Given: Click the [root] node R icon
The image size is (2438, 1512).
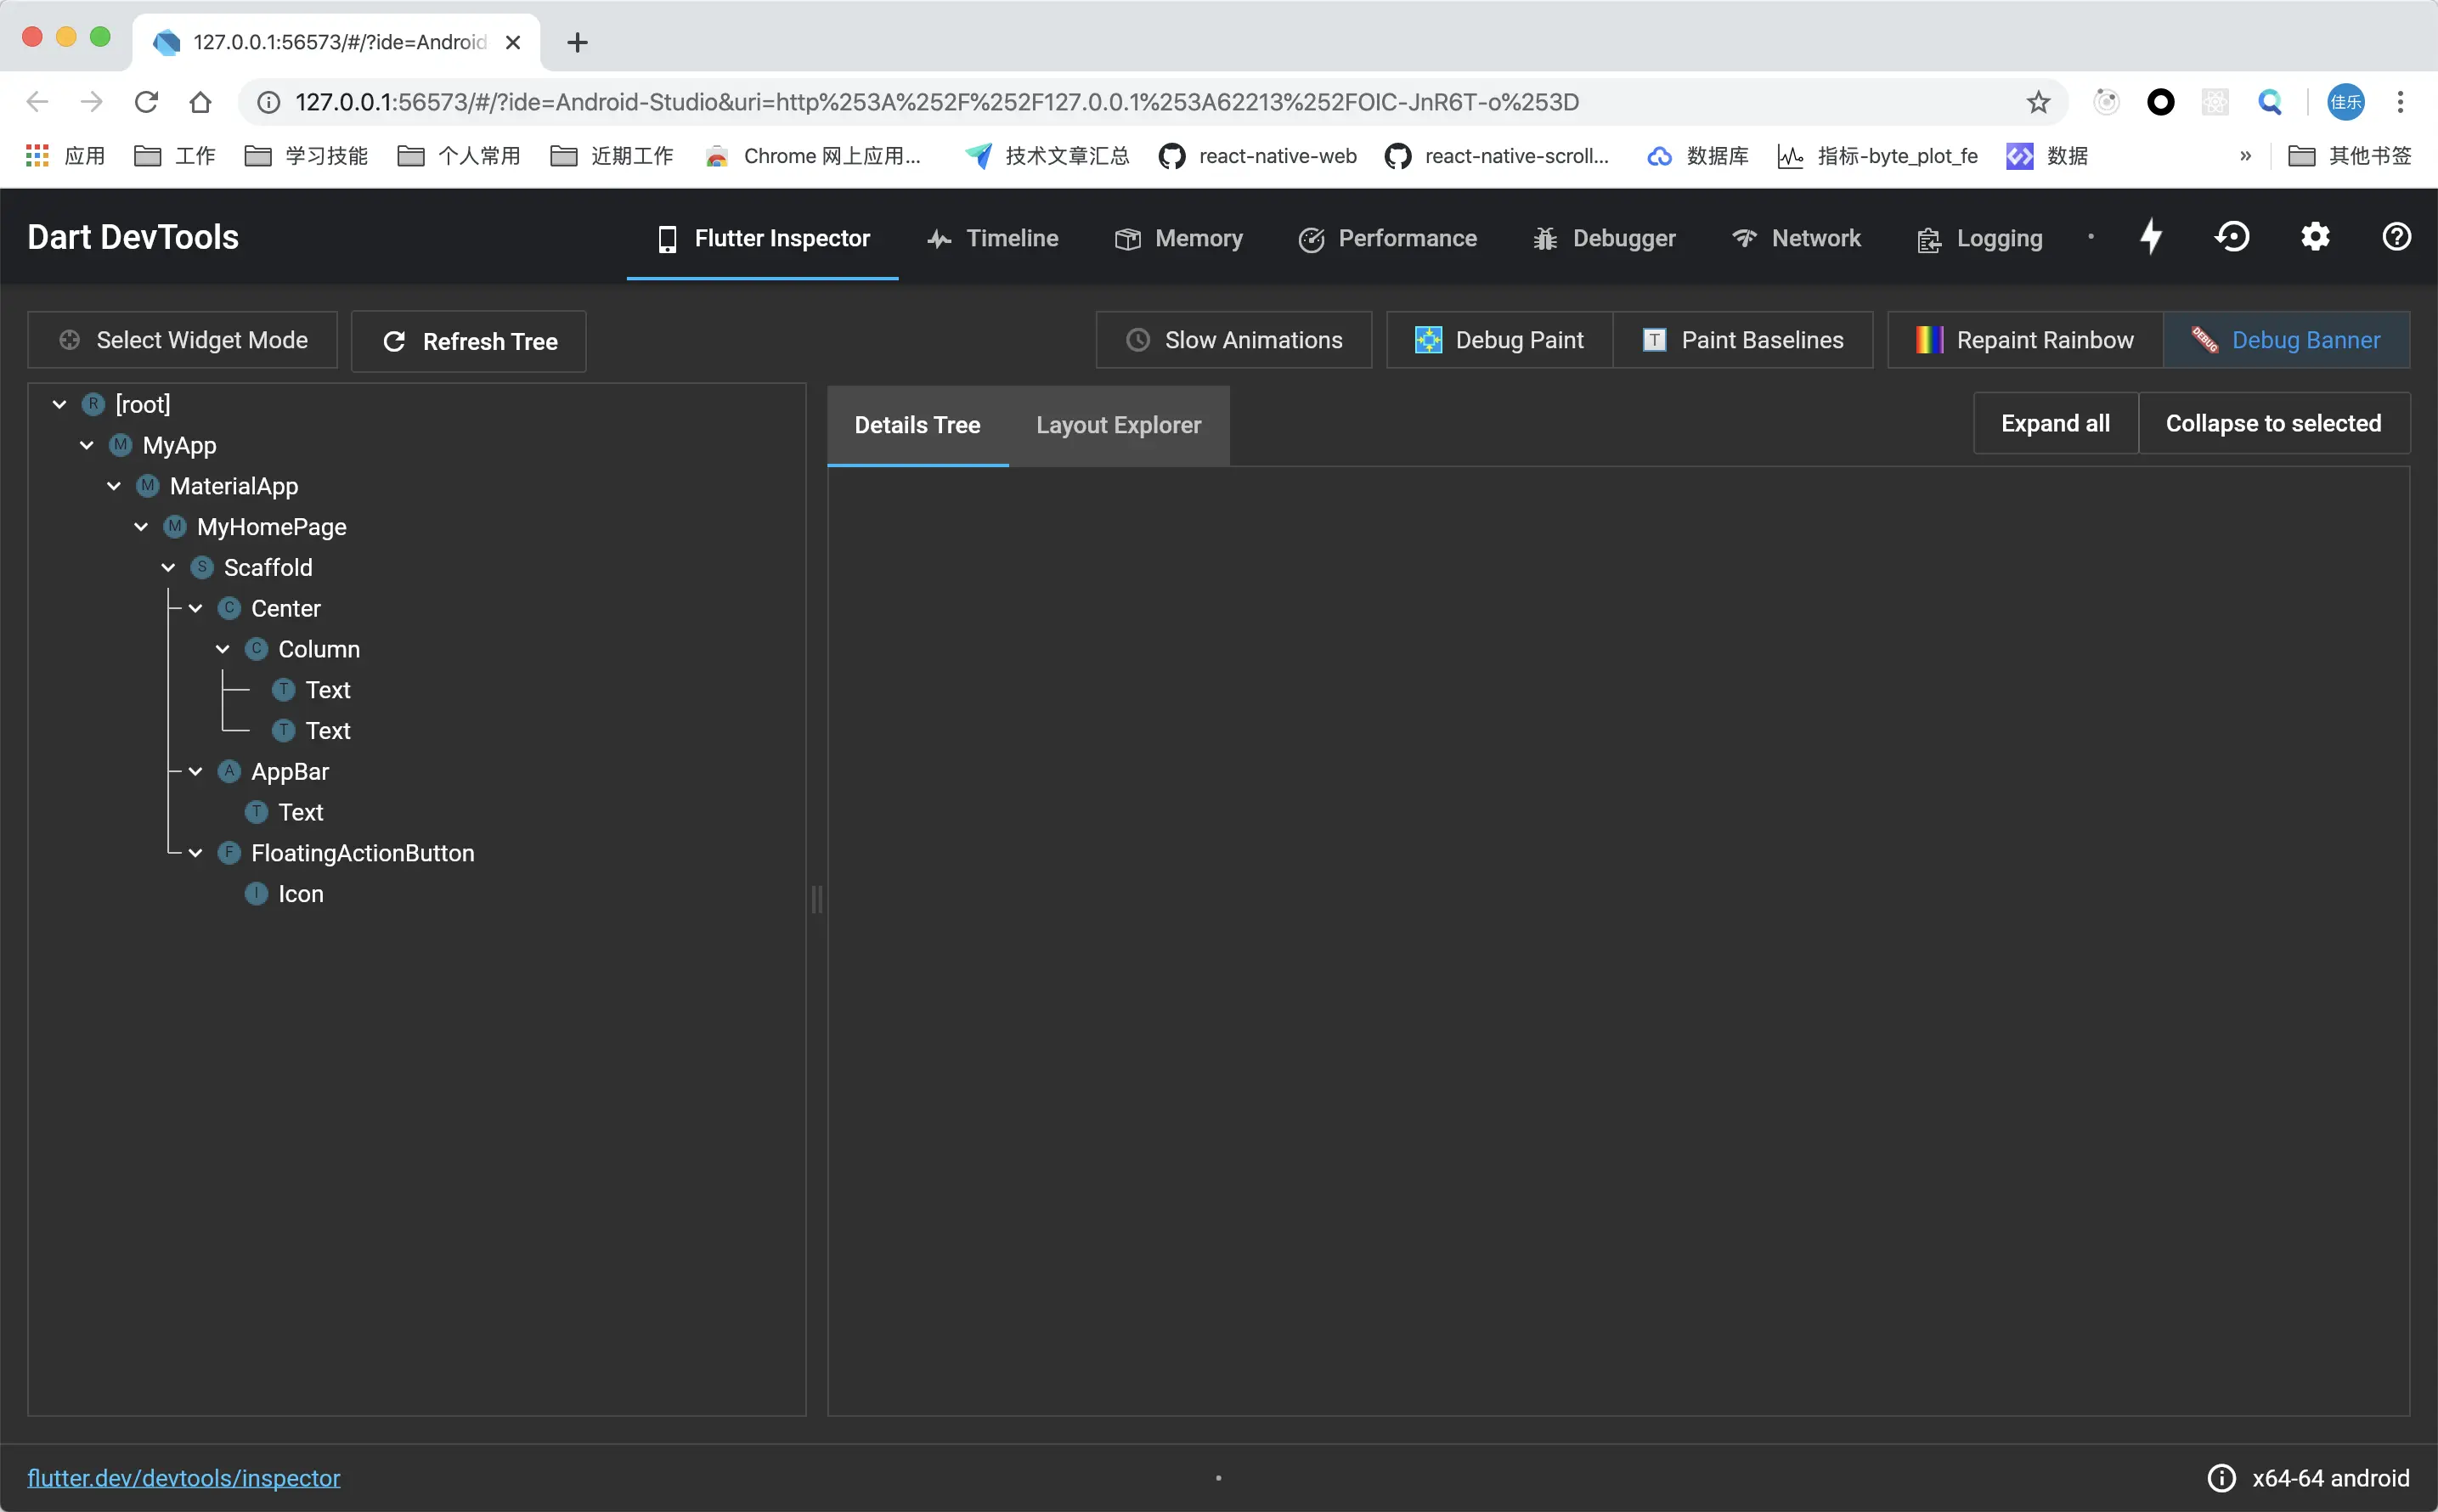Looking at the screenshot, I should (93, 404).
